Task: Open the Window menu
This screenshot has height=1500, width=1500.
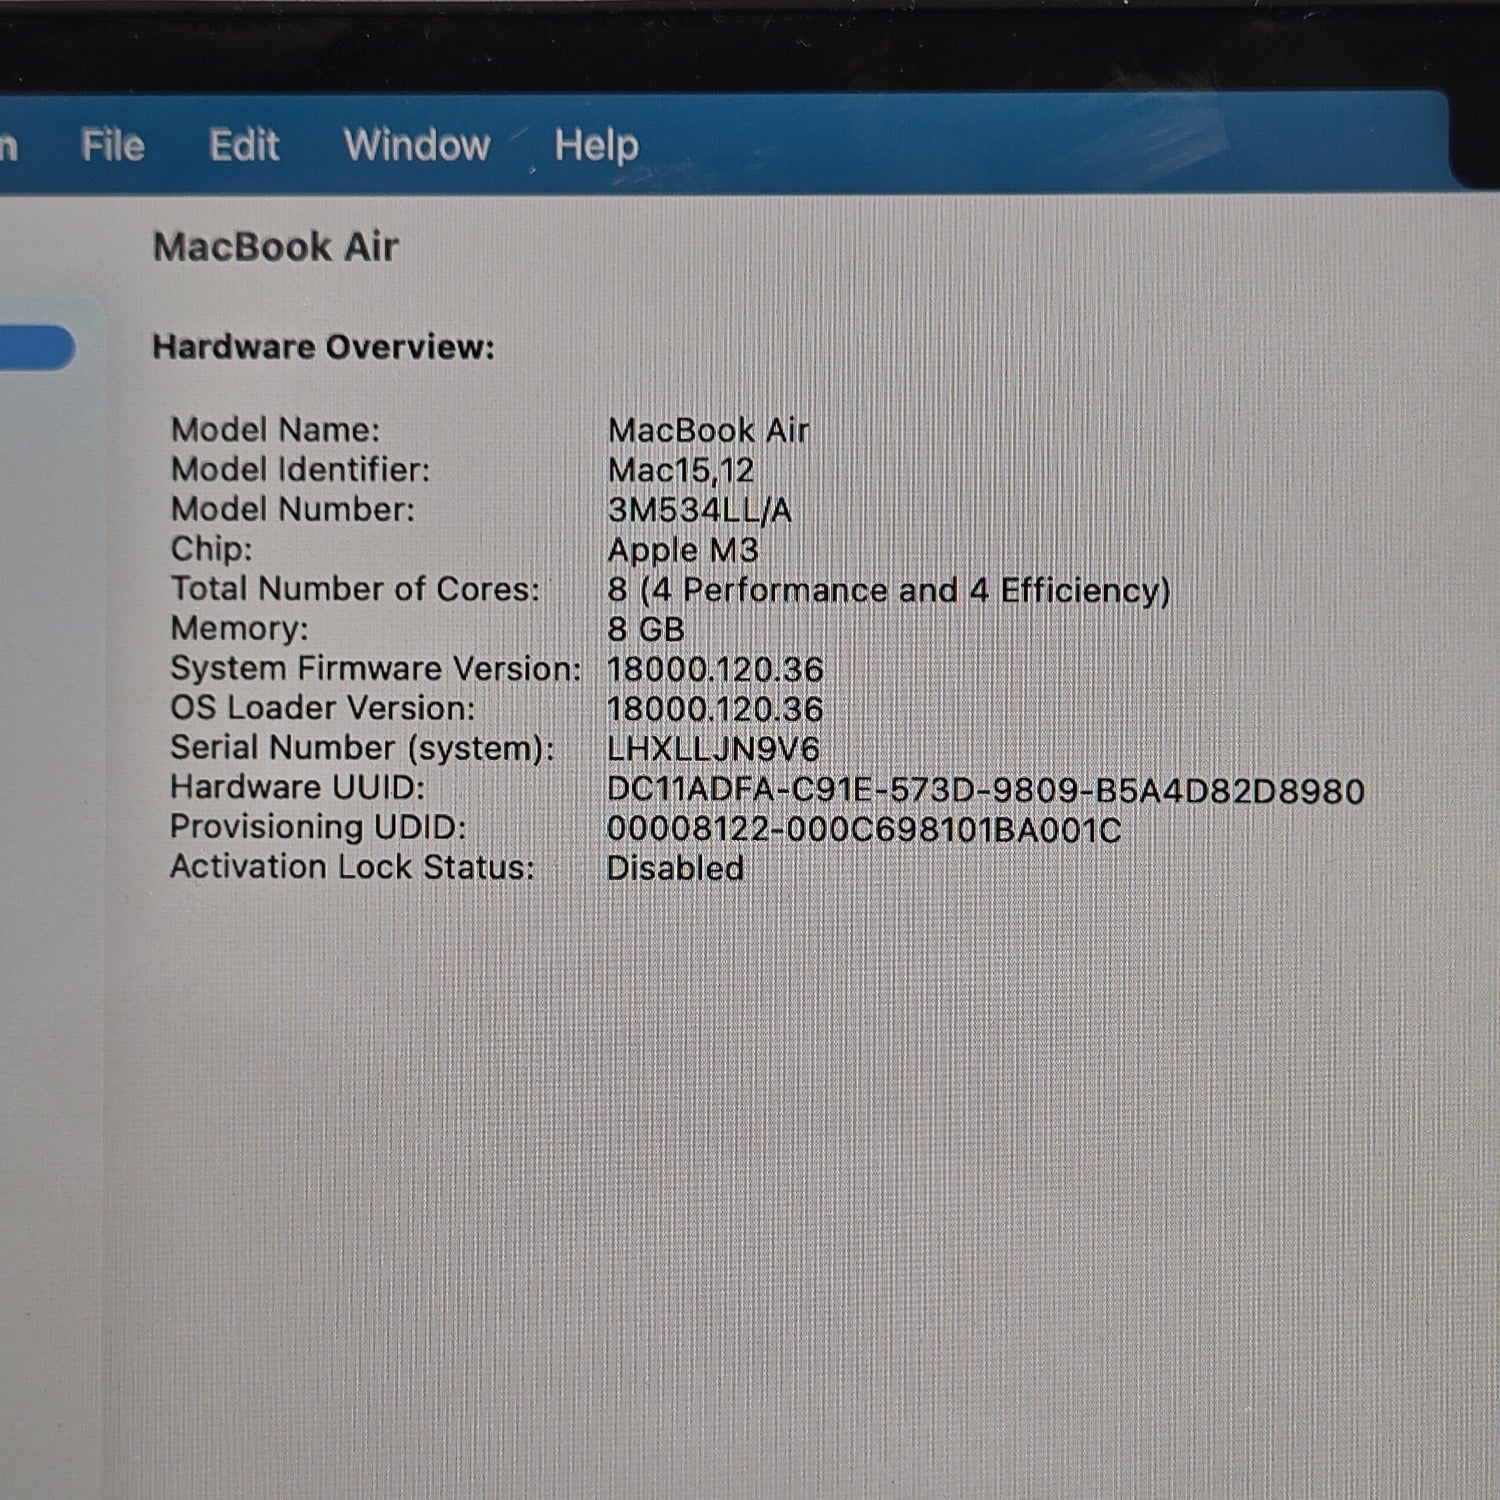Action: (417, 146)
